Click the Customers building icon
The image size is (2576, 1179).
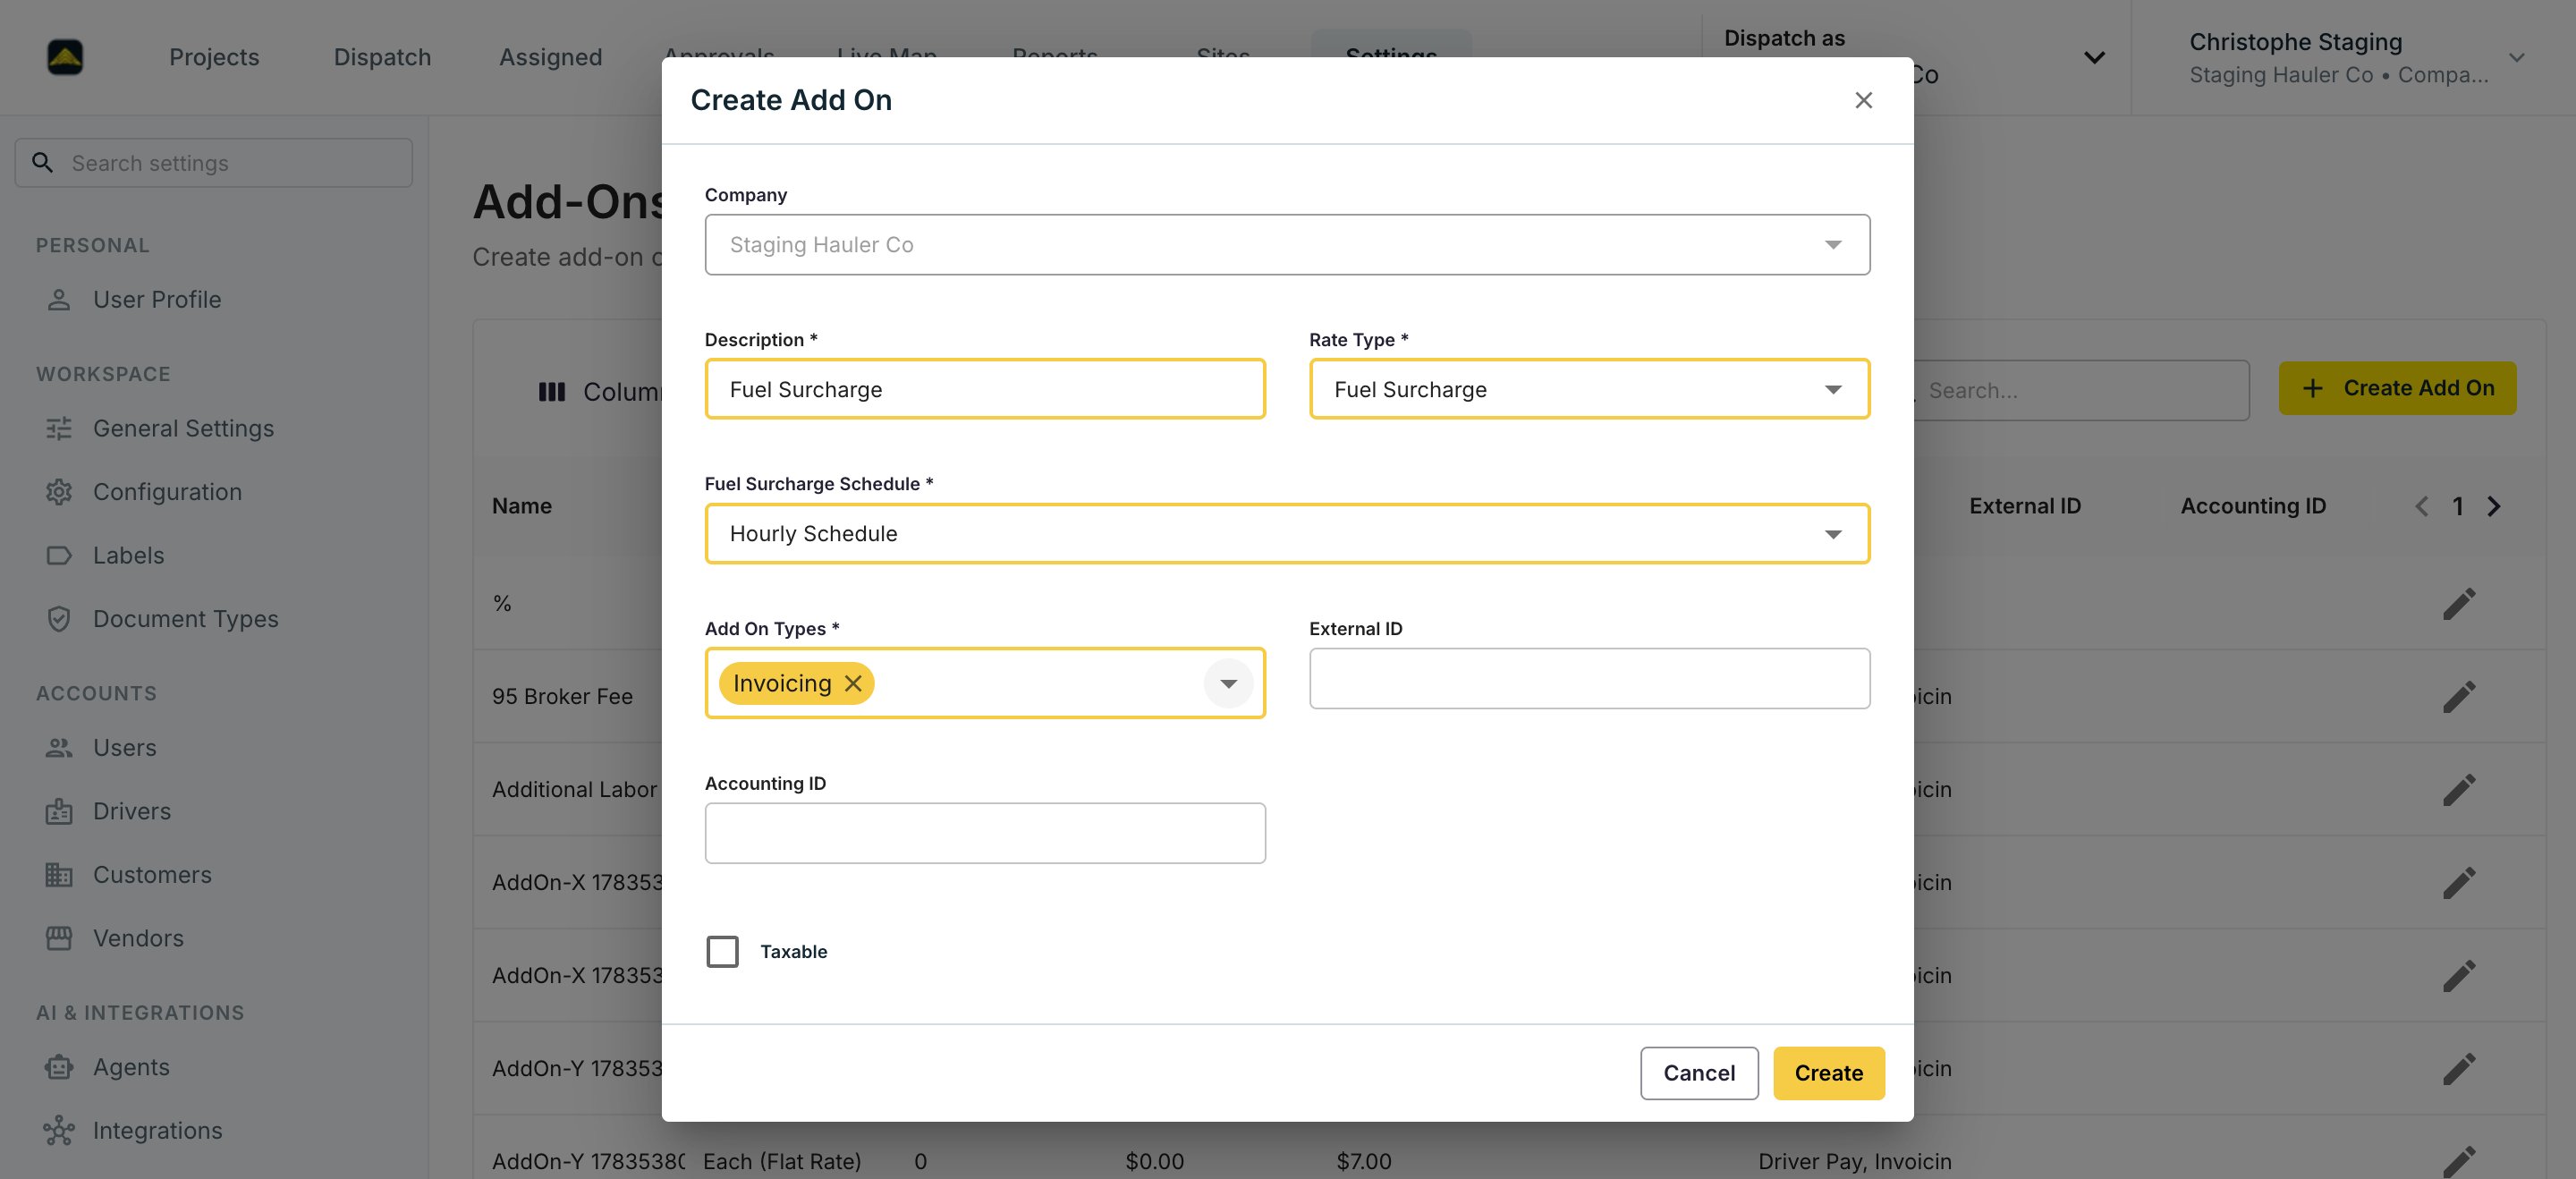coord(59,875)
